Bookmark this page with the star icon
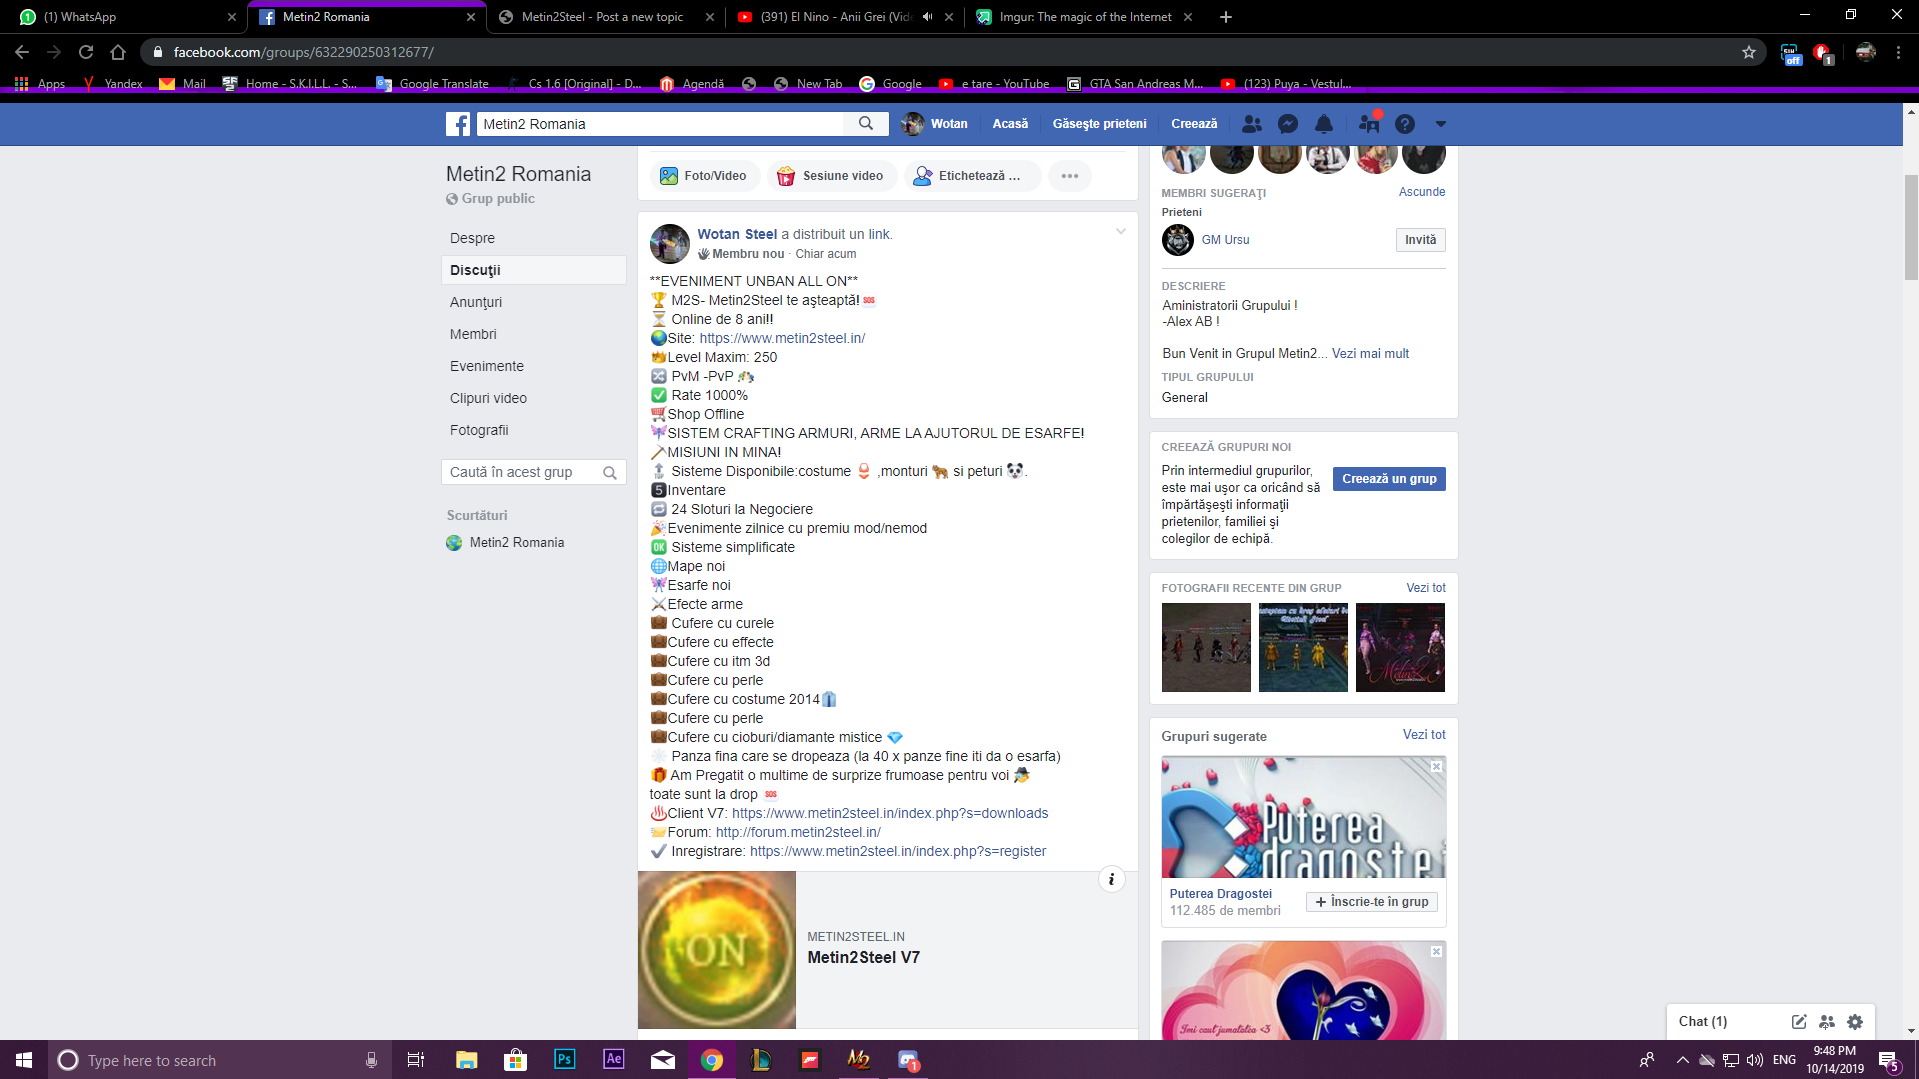1919x1079 pixels. (x=1749, y=52)
